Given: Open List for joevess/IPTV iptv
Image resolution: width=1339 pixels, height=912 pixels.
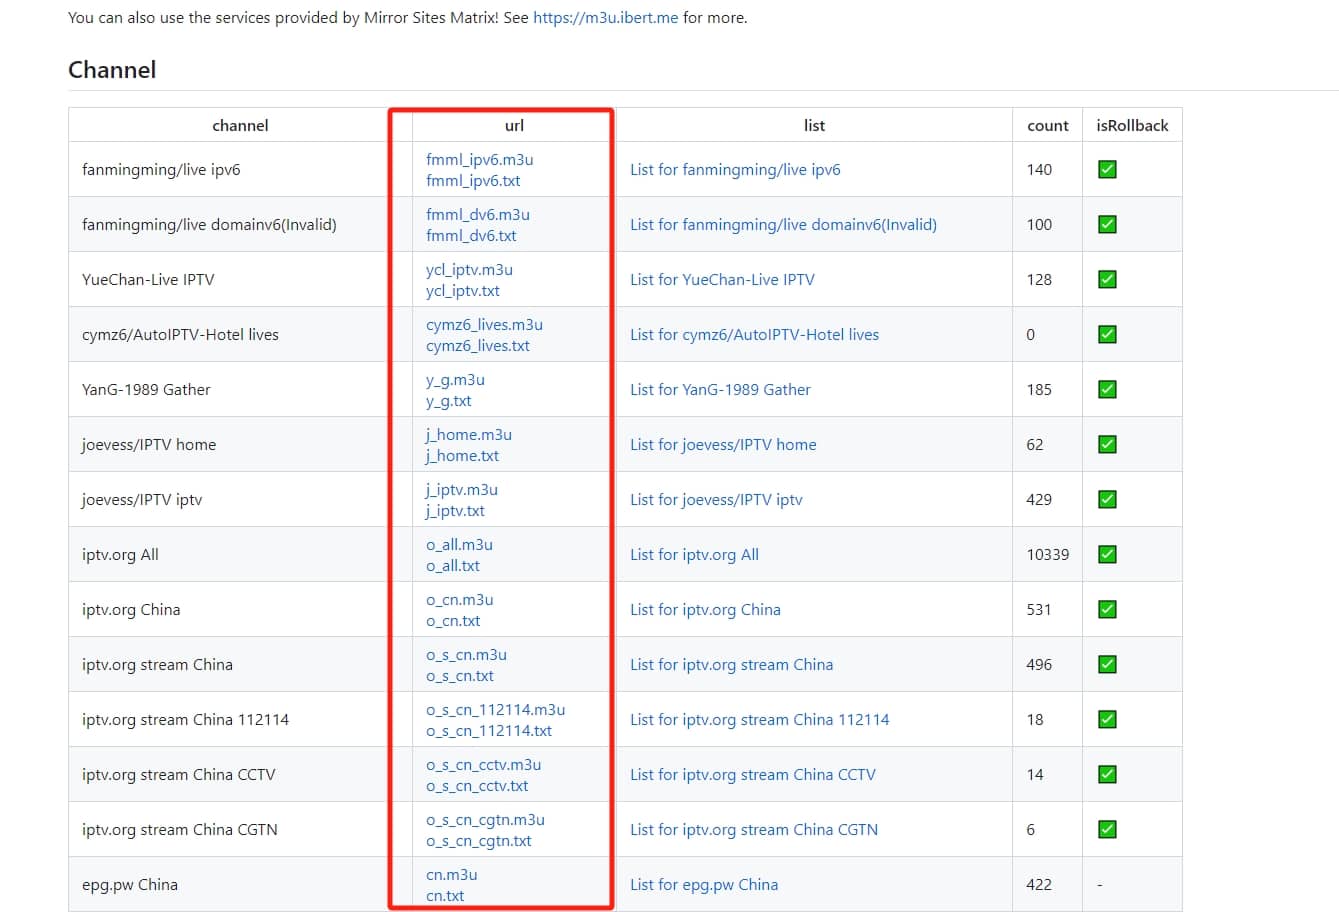Looking at the screenshot, I should coord(716,499).
